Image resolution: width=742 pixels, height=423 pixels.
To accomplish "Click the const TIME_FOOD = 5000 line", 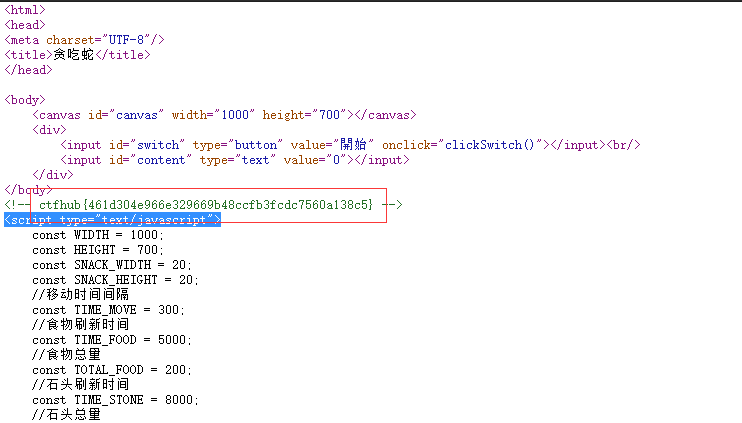I will coord(111,340).
